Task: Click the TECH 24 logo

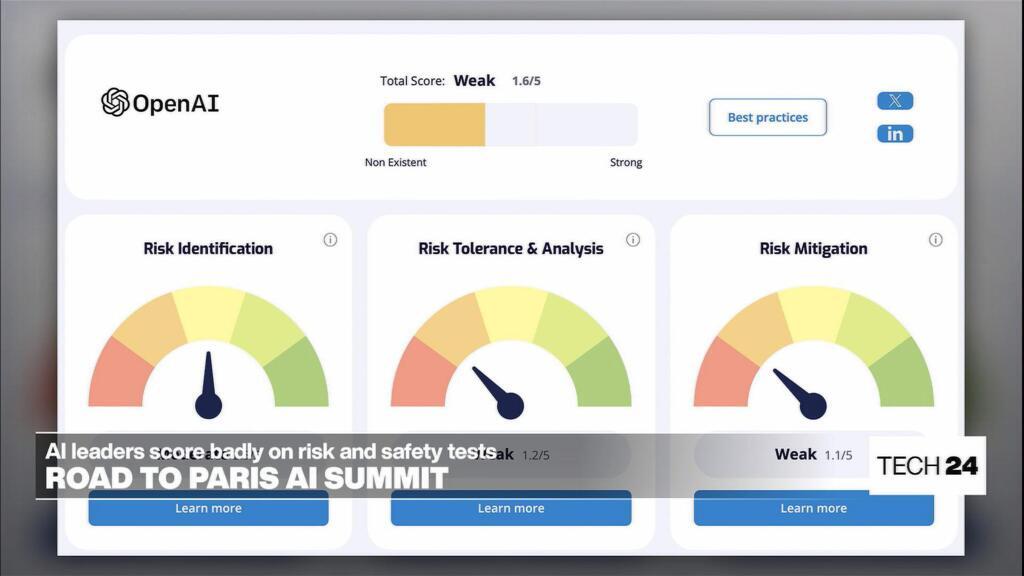Action: coord(927,465)
